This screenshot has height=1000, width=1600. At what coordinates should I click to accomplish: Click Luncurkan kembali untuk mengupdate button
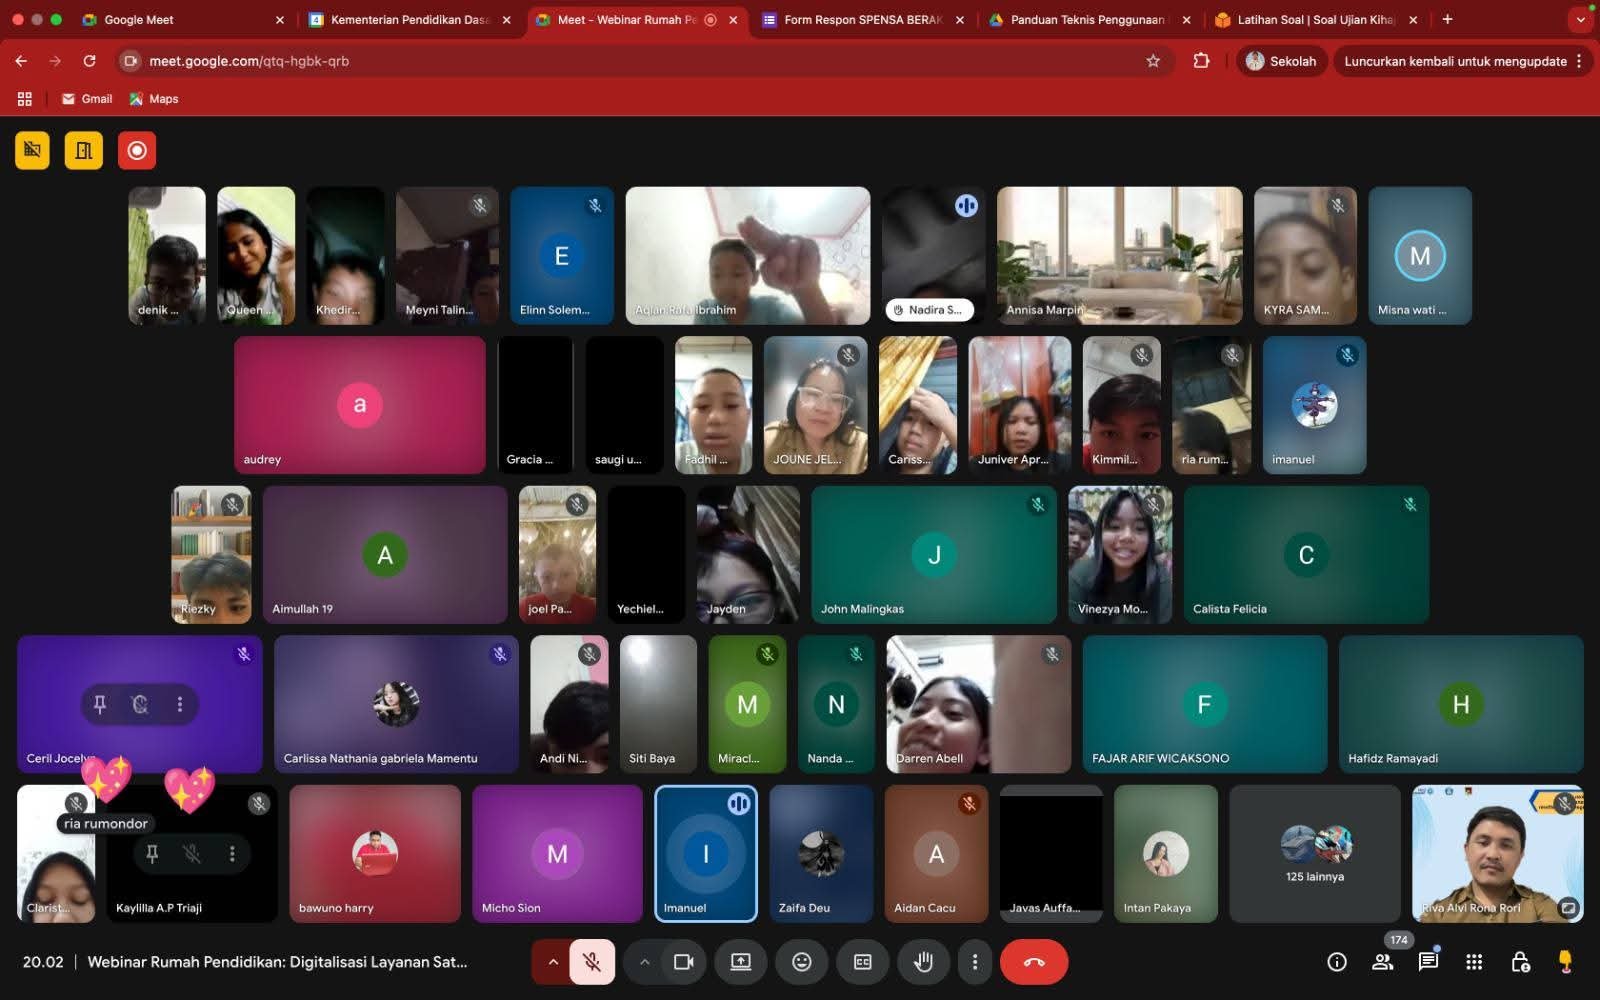pyautogui.click(x=1454, y=61)
